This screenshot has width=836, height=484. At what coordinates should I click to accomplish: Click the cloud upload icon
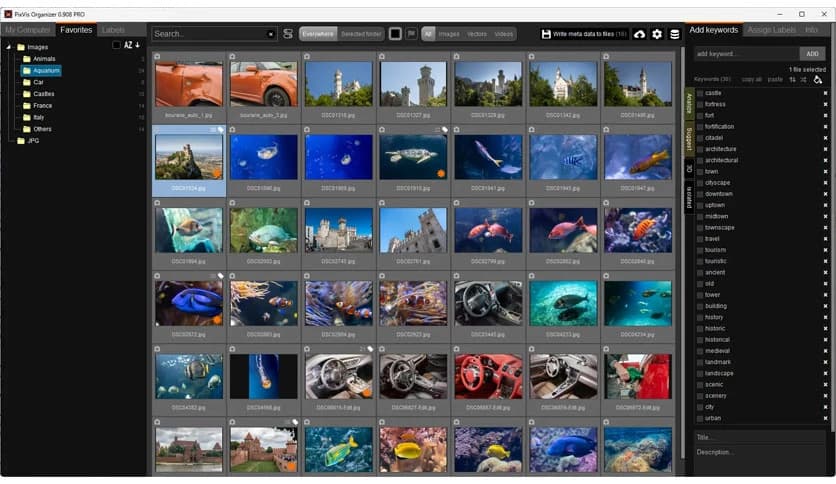point(640,34)
